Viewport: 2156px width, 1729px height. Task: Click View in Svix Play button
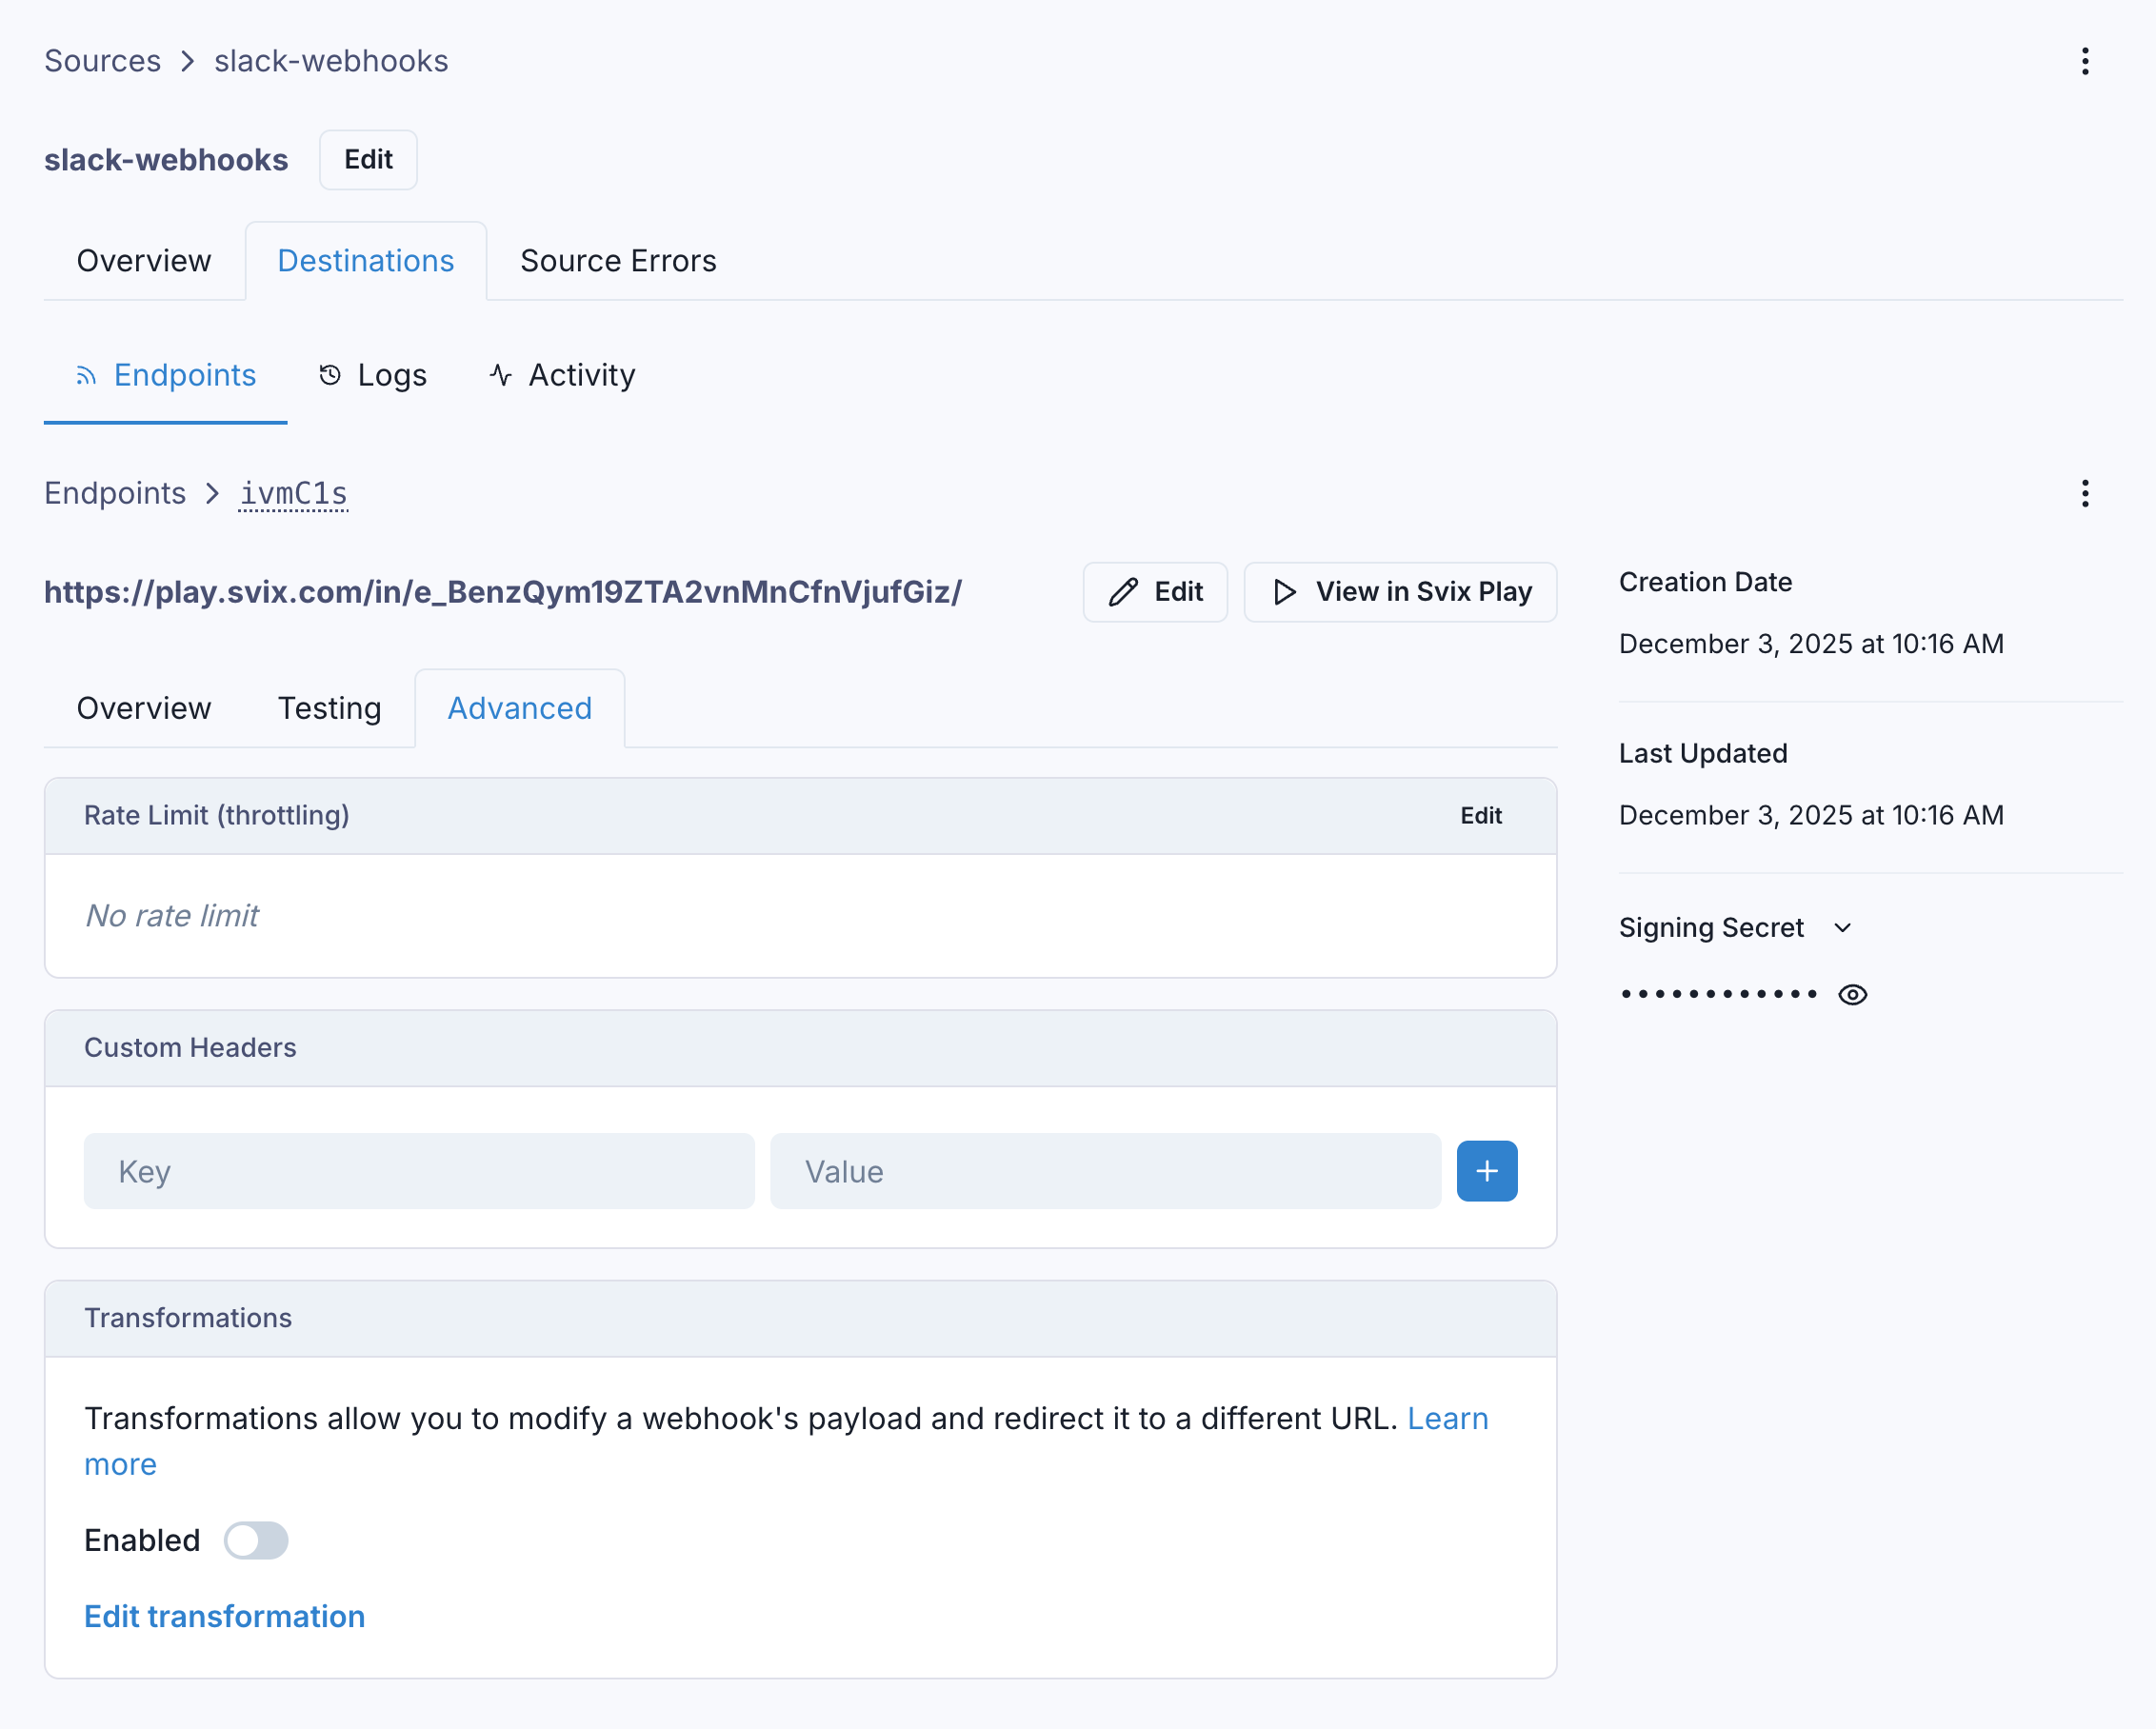point(1399,592)
